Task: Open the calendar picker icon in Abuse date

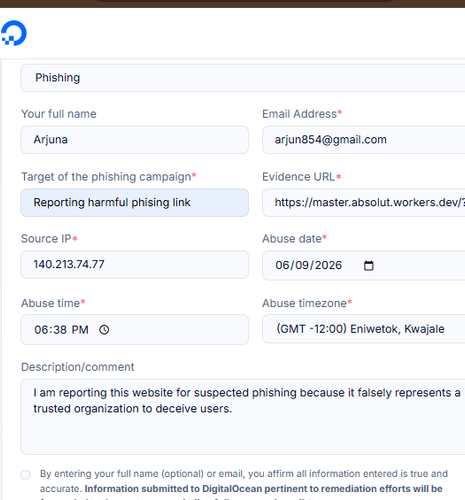Action: pyautogui.click(x=368, y=265)
